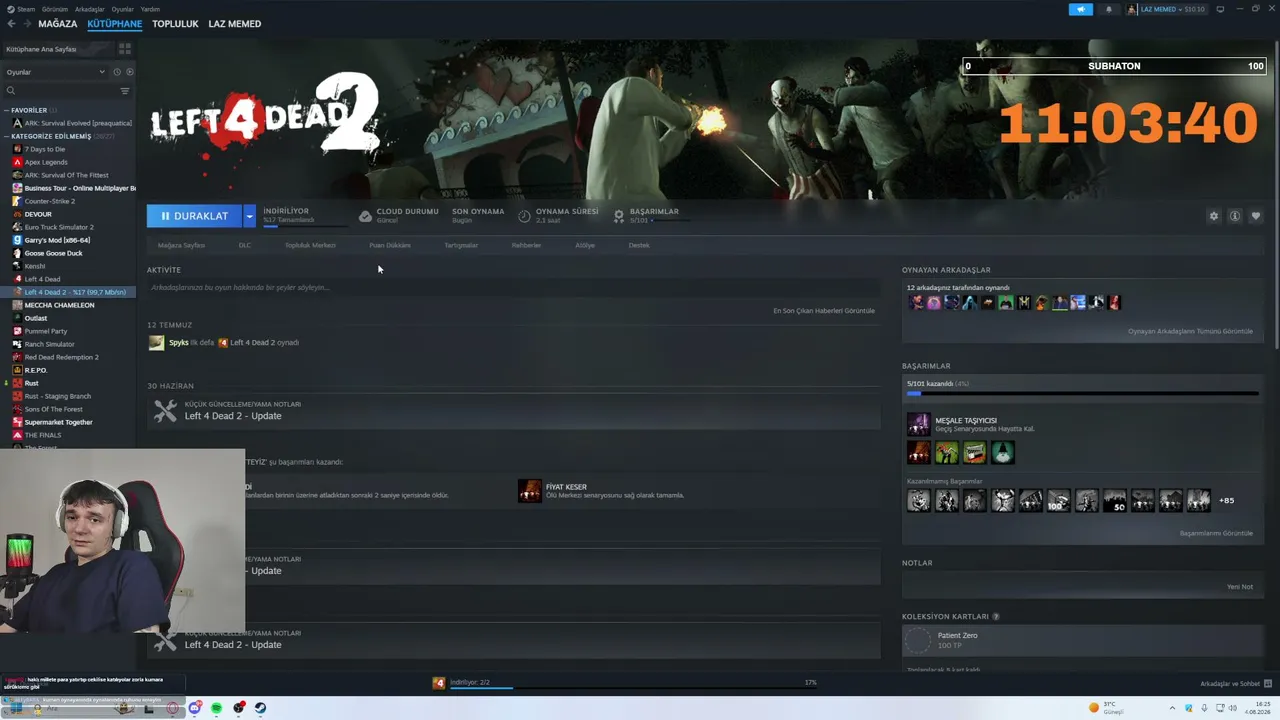Go forward with the navigation forward arrow
Viewport: 1280px width, 720px height.
point(26,24)
